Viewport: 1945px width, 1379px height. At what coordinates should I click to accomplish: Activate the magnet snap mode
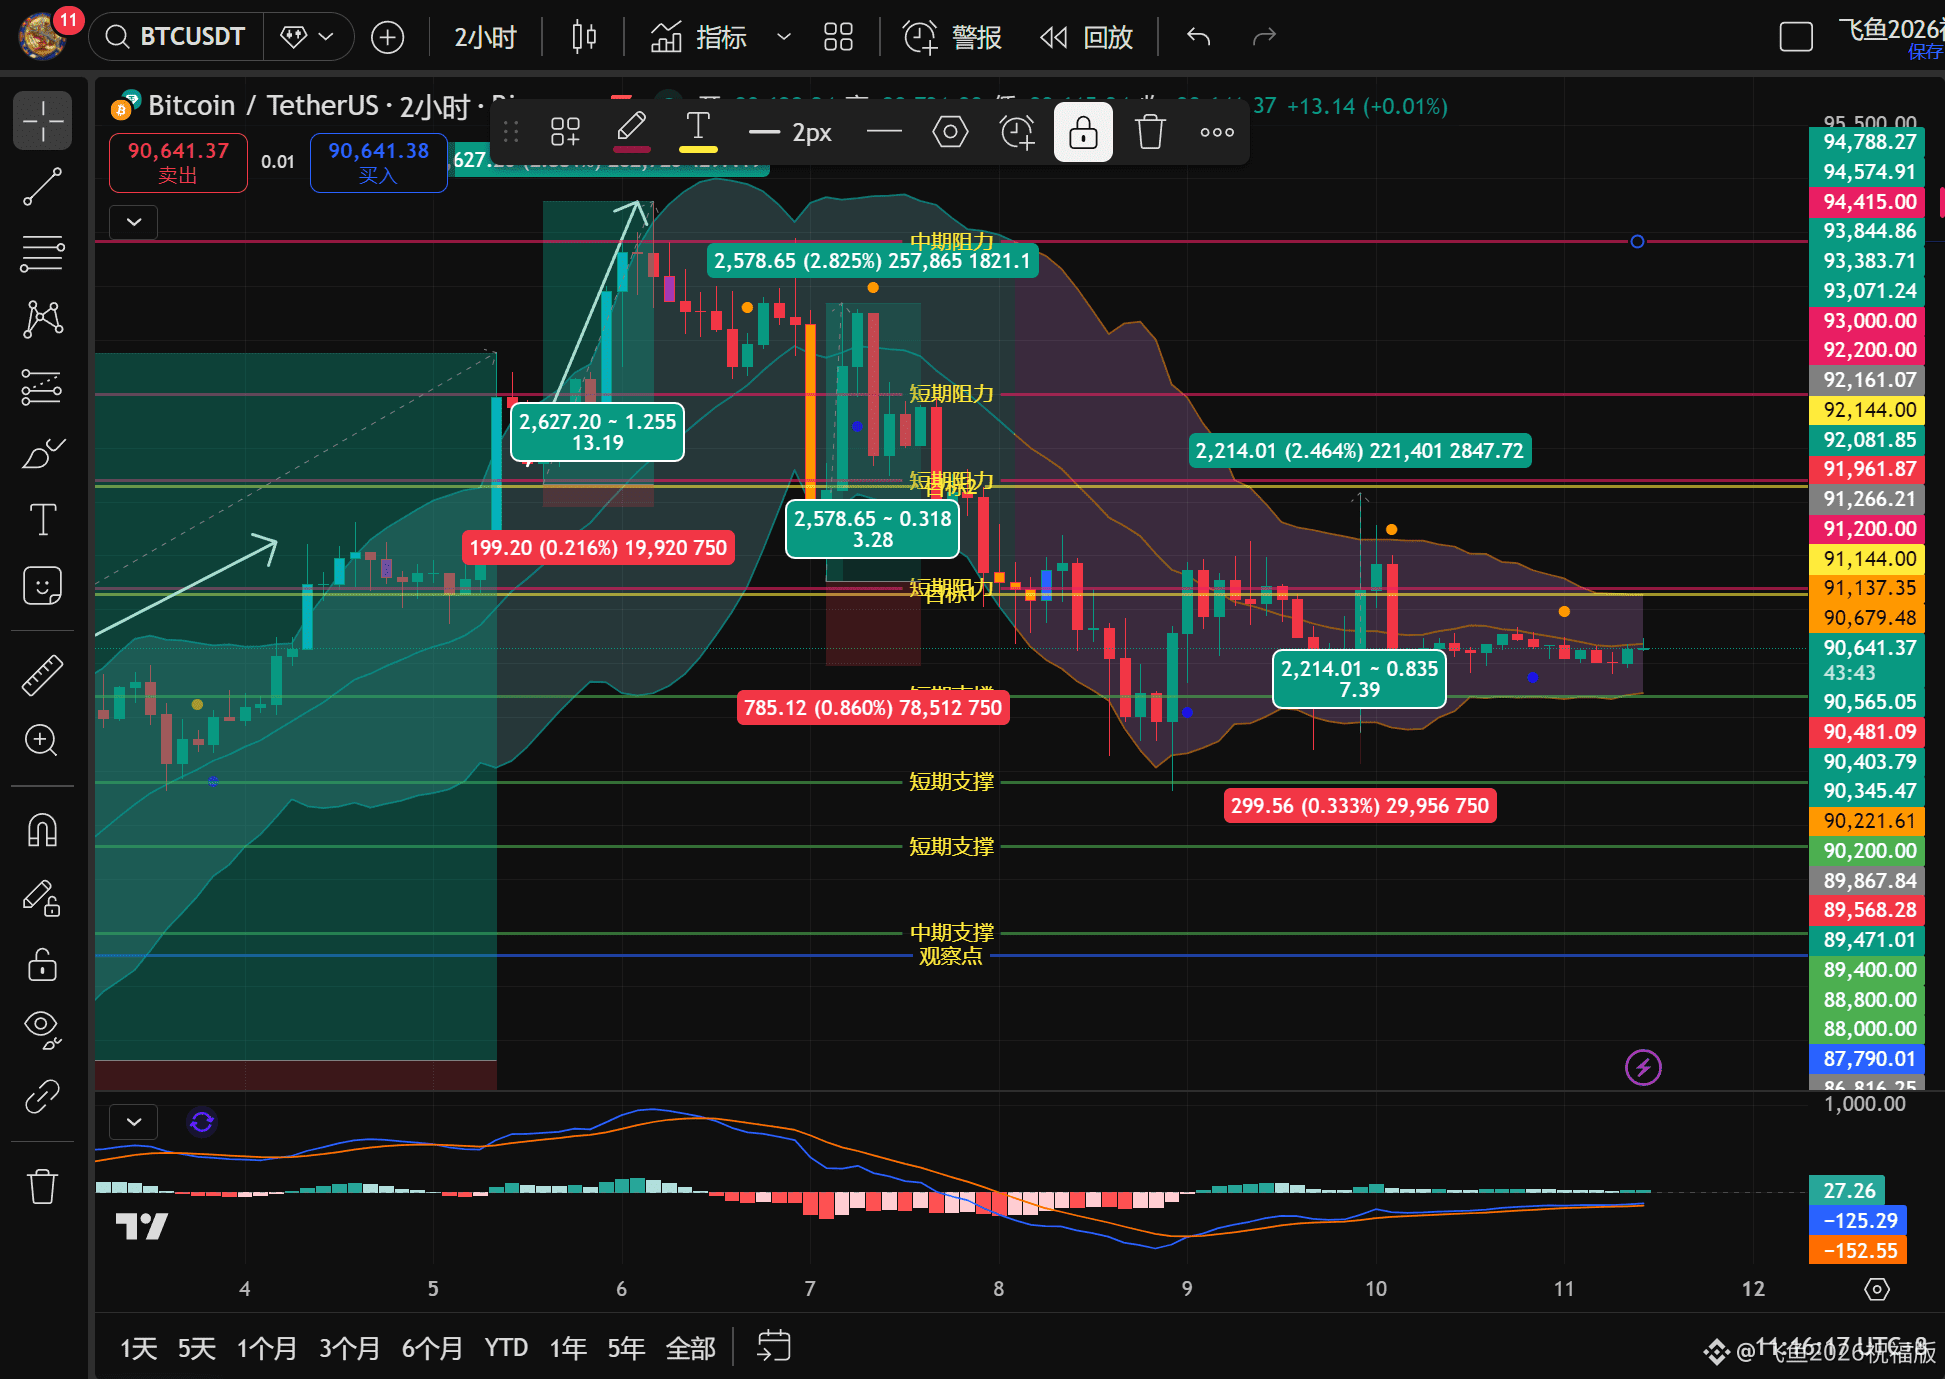coord(42,830)
